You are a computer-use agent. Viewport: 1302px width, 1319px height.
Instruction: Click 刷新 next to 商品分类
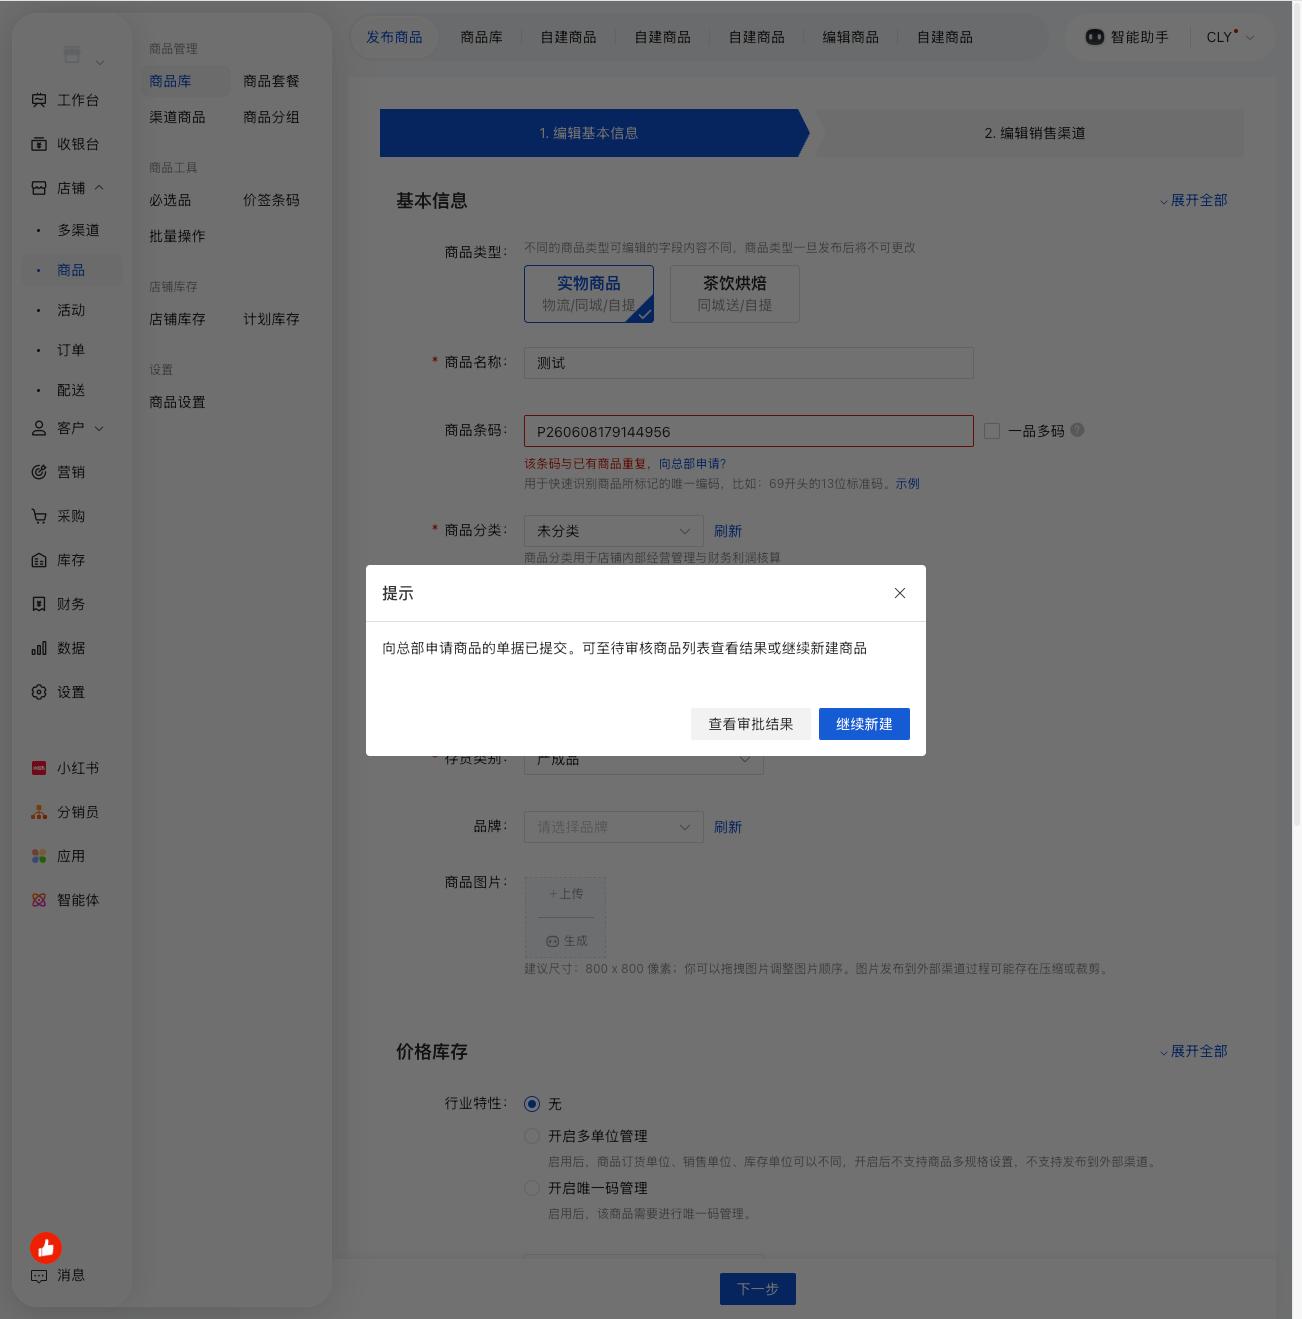click(728, 531)
